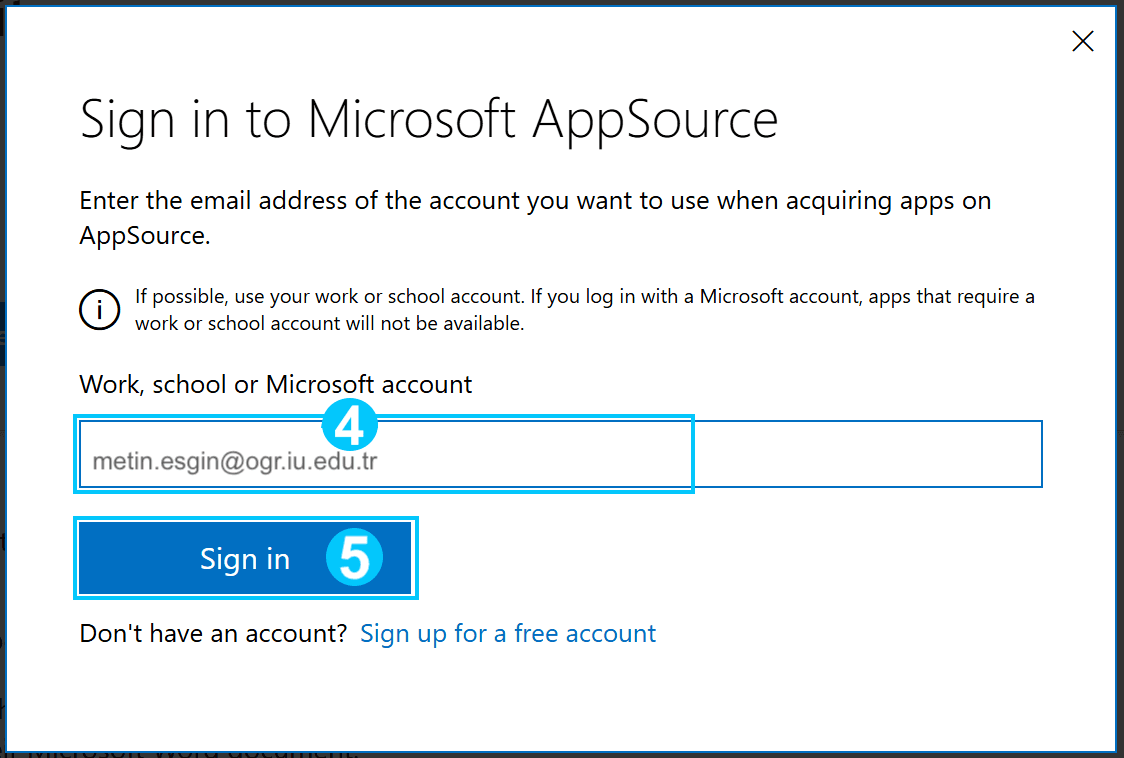1124x758 pixels.
Task: Click the numbered step 5 badge
Action: tap(355, 557)
